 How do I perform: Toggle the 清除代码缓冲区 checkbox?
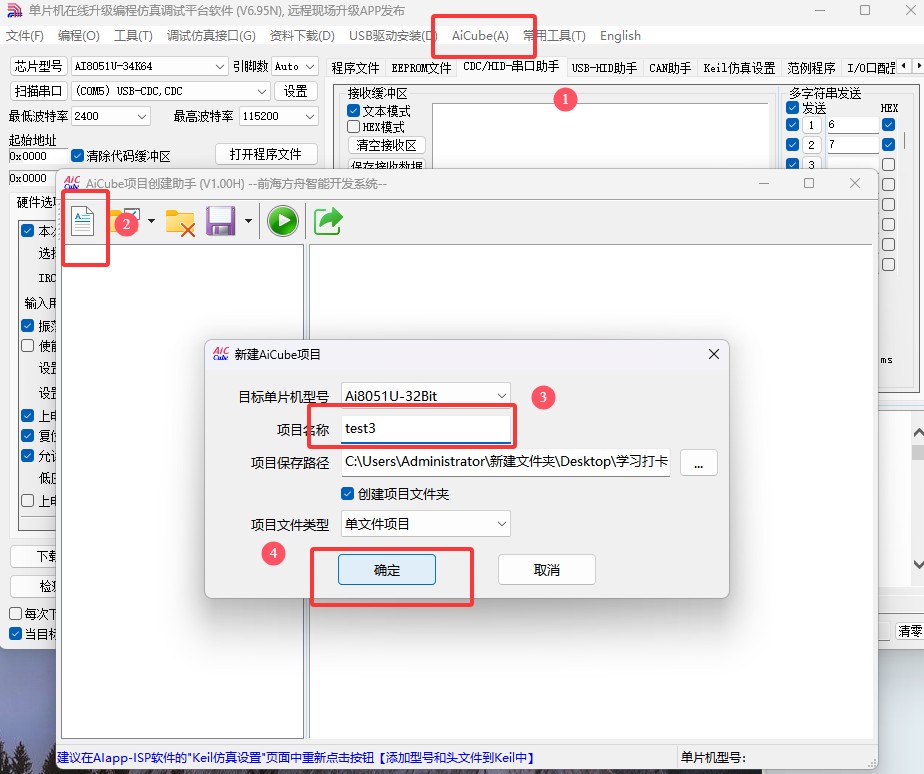pyautogui.click(x=77, y=156)
